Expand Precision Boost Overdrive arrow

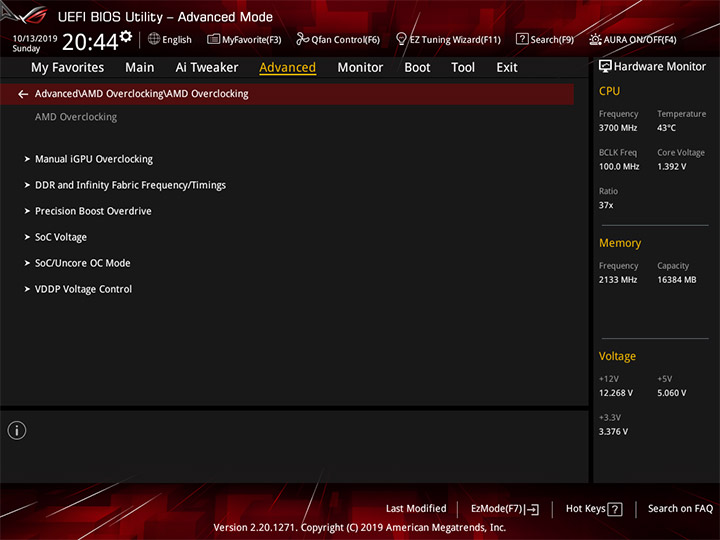[27, 211]
